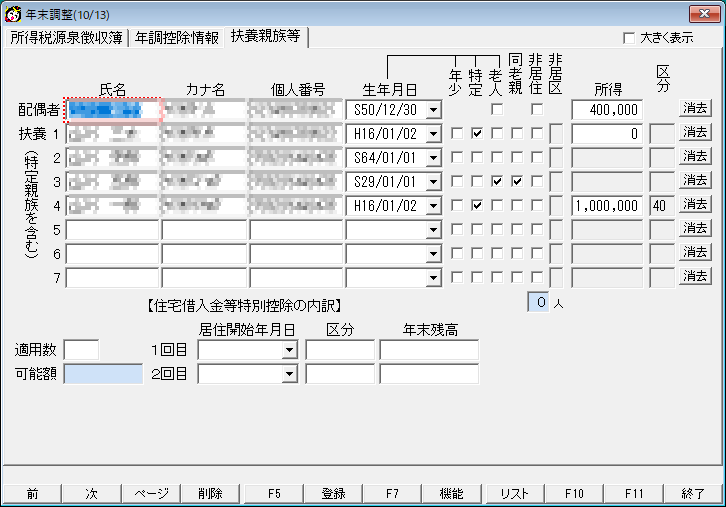Click the app icon in title bar

click(x=14, y=13)
